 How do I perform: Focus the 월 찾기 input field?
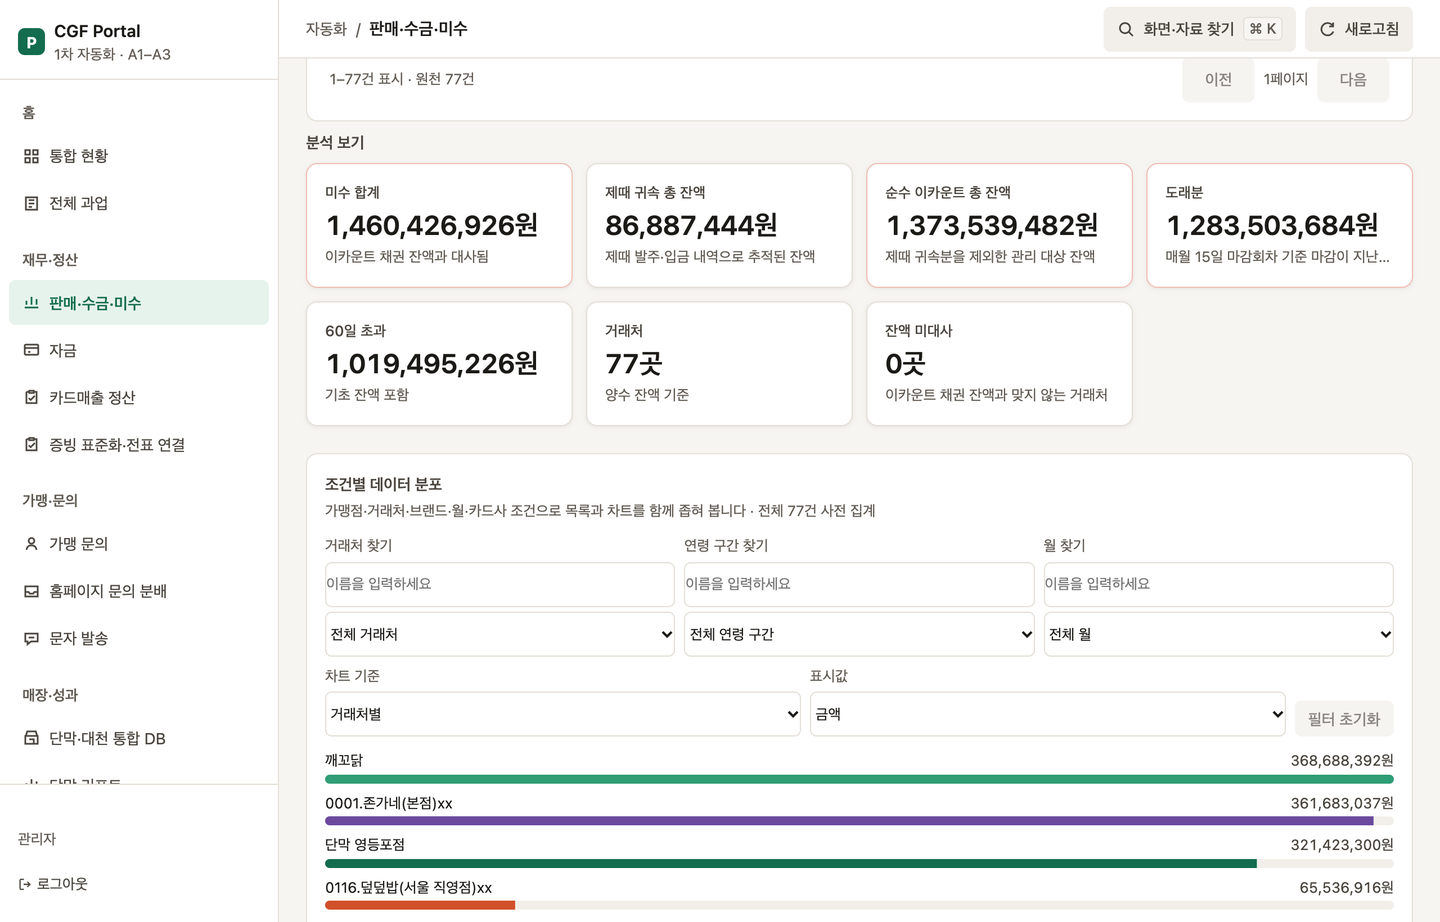click(x=1218, y=584)
